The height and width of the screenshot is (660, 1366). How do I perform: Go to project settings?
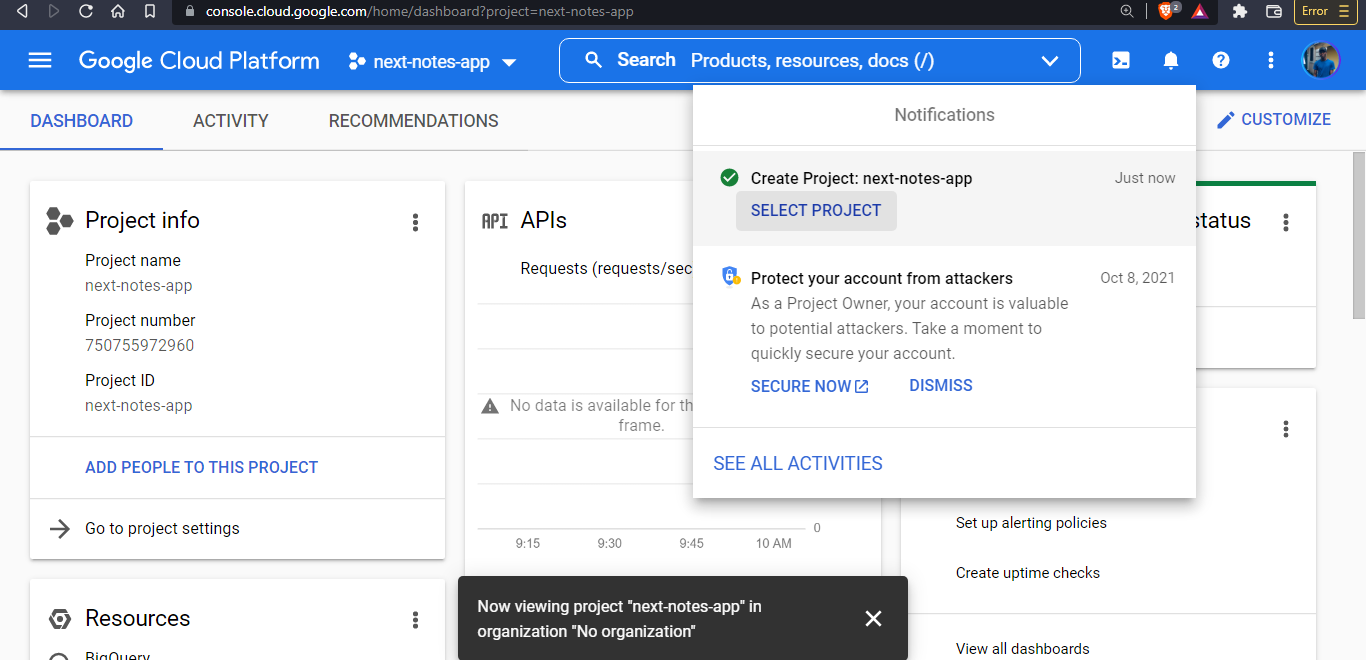162,528
